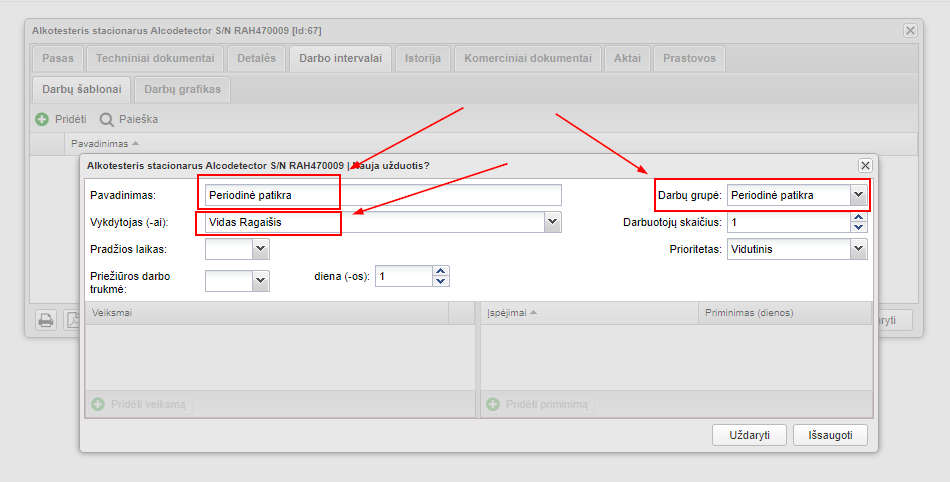
Task: Open the Pradžios laikas time dropdown
Action: click(261, 249)
